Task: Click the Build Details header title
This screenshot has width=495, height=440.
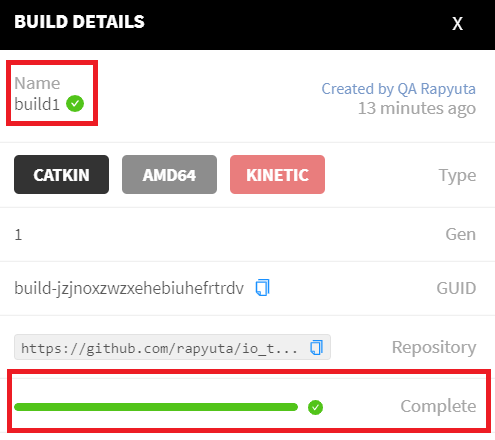Action: tap(79, 22)
